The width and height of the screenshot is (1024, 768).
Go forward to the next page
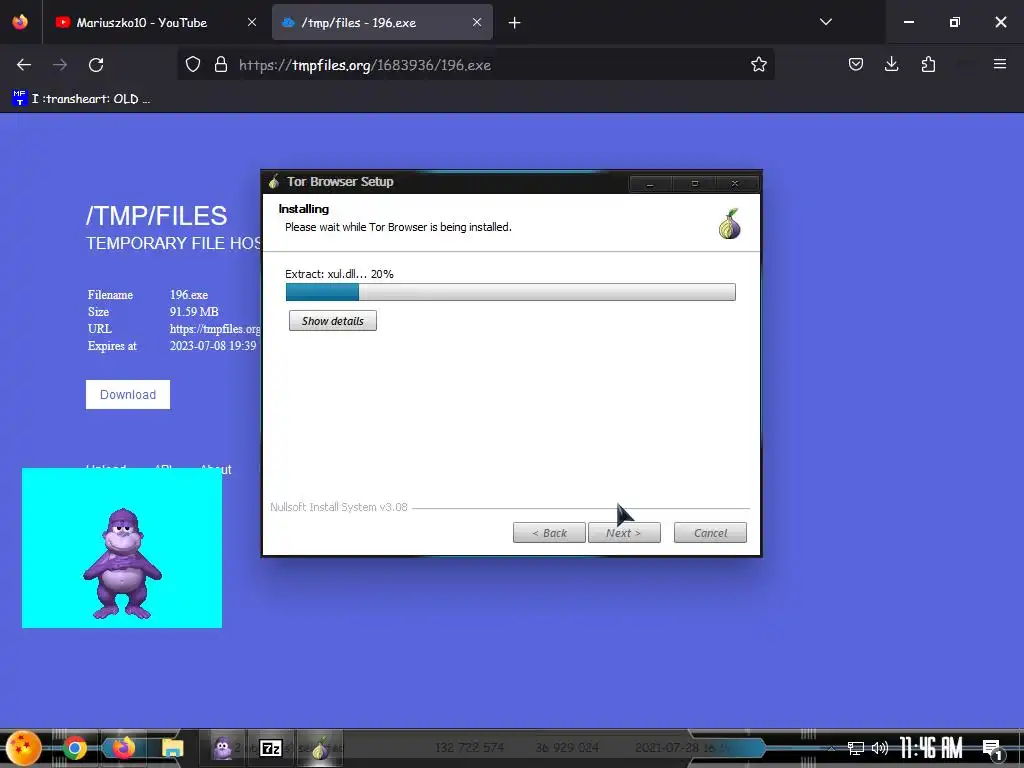pos(60,65)
